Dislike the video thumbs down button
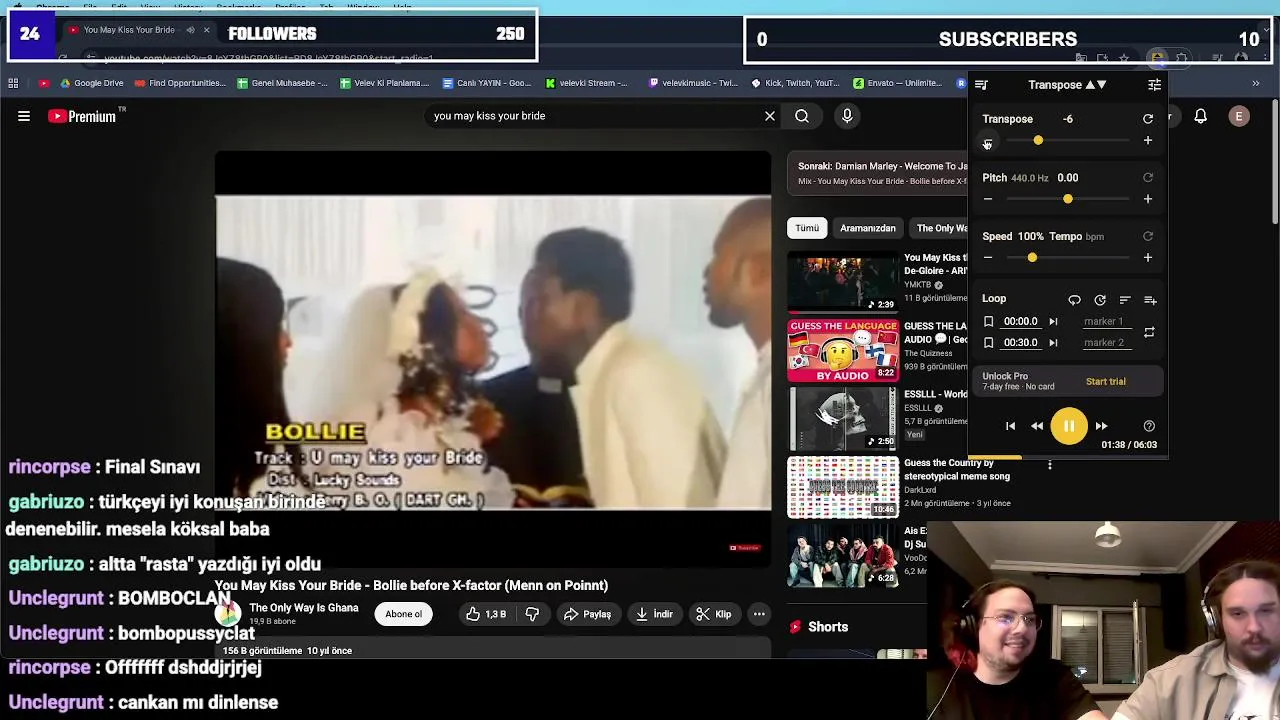Image resolution: width=1280 pixels, height=720 pixels. click(x=532, y=614)
